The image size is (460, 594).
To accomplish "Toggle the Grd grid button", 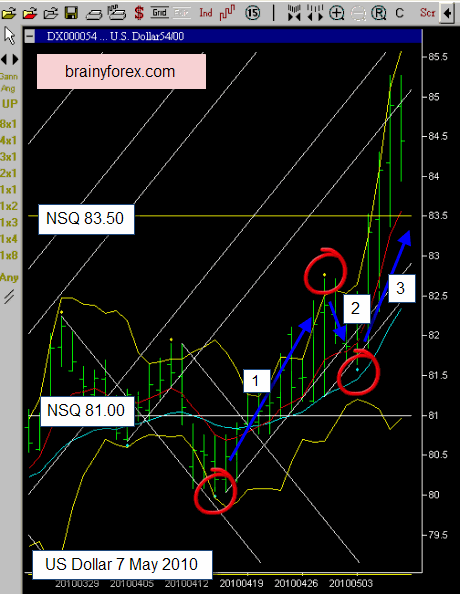I will click(160, 13).
